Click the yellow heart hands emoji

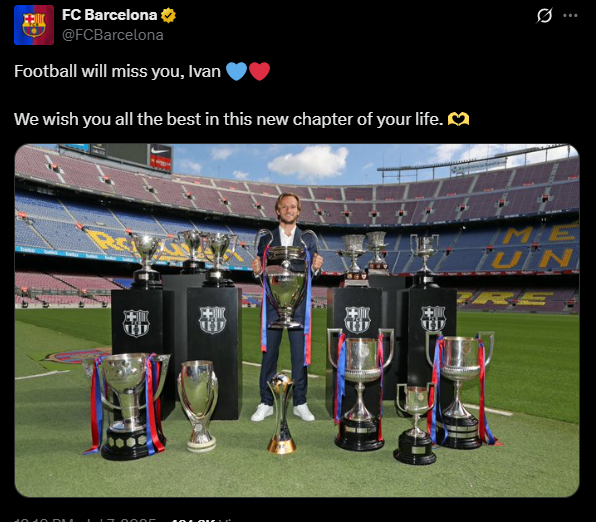458,119
